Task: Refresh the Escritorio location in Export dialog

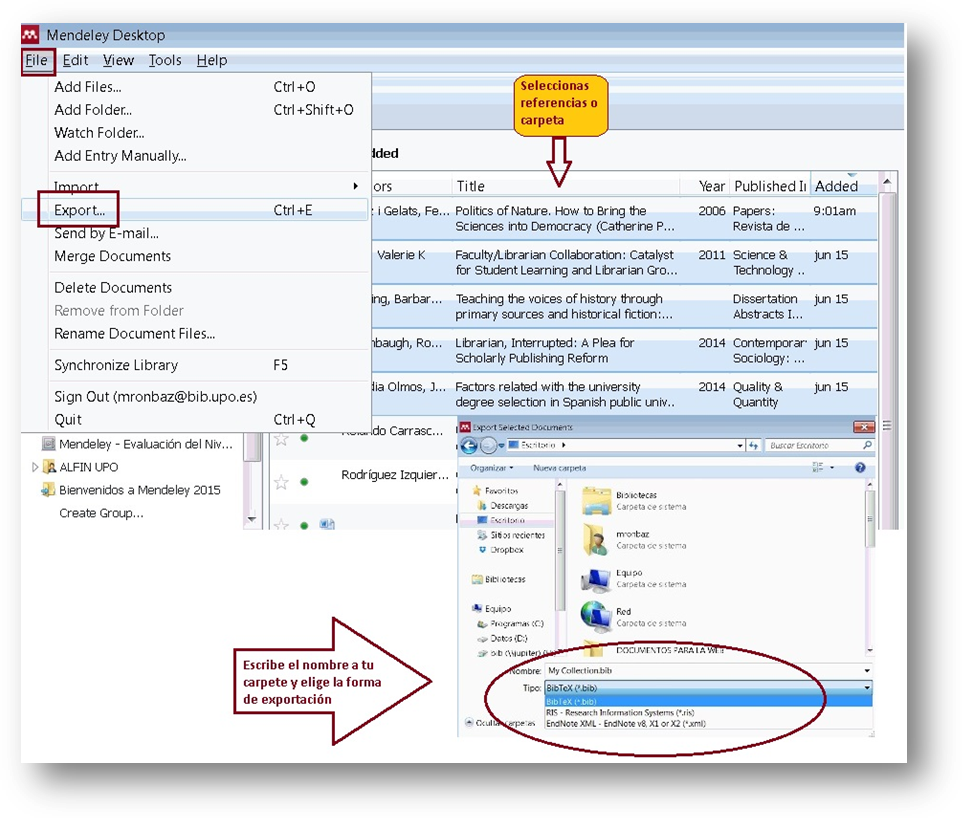Action: click(753, 446)
